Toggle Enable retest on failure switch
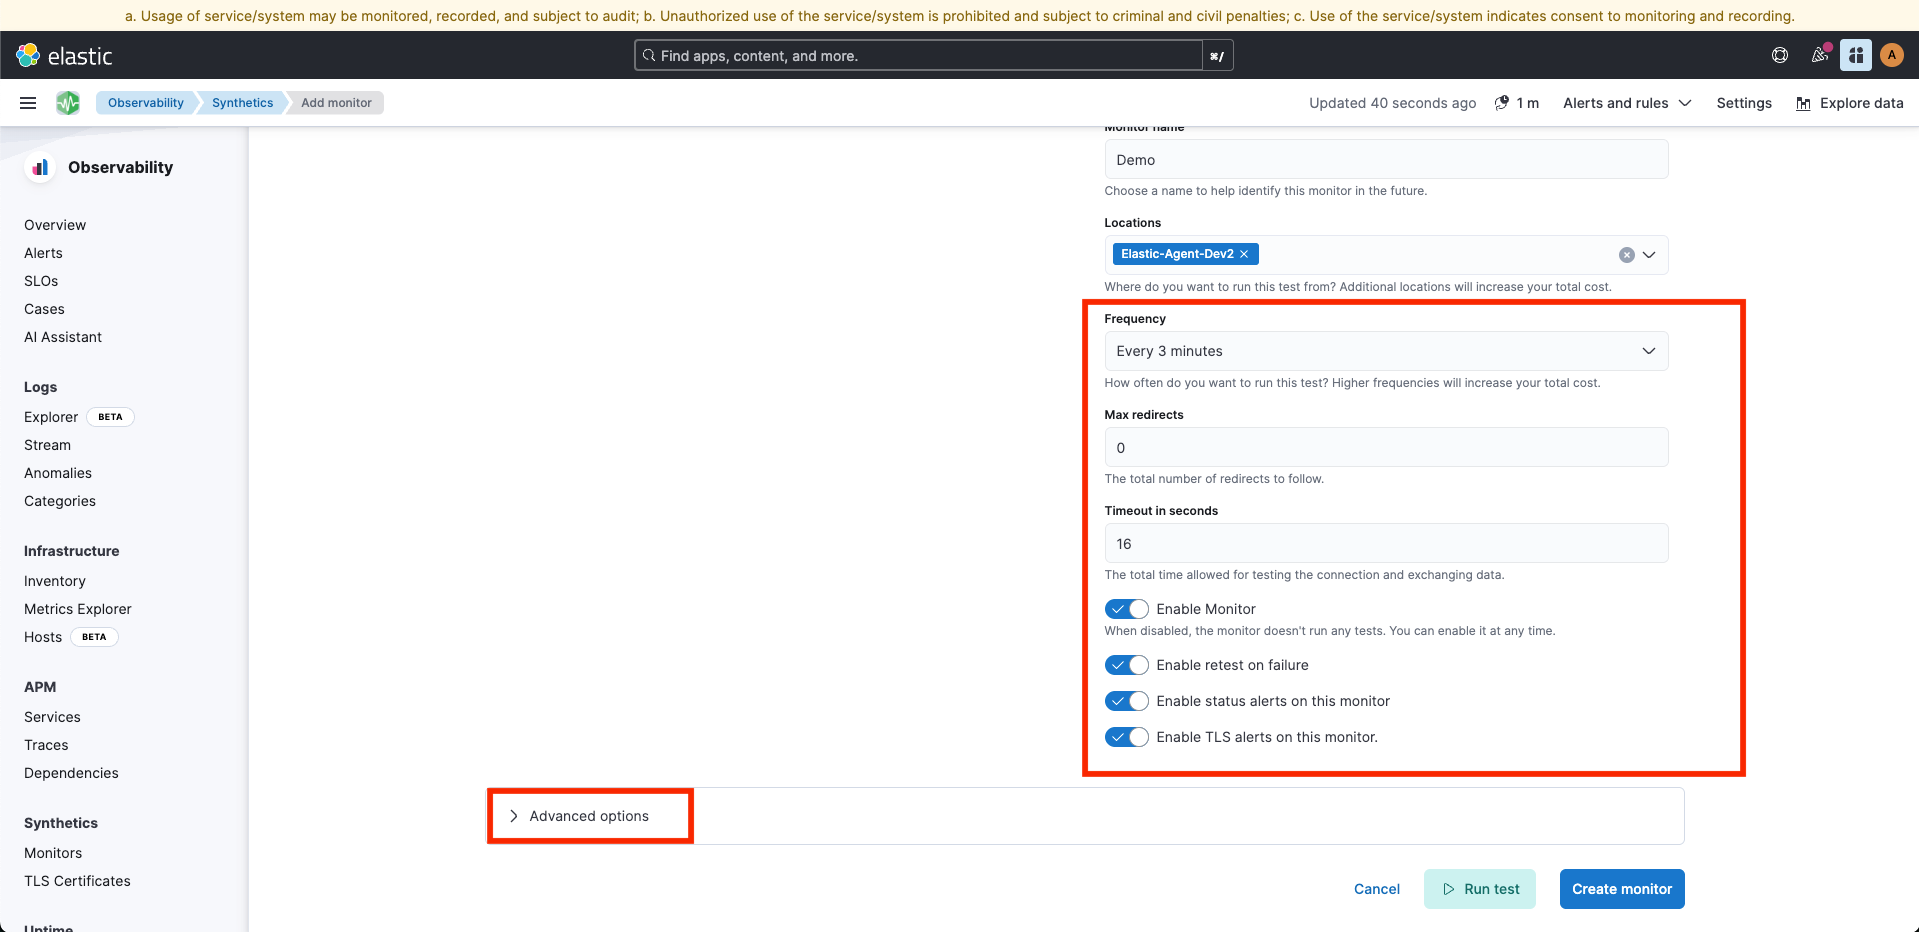 pyautogui.click(x=1127, y=665)
